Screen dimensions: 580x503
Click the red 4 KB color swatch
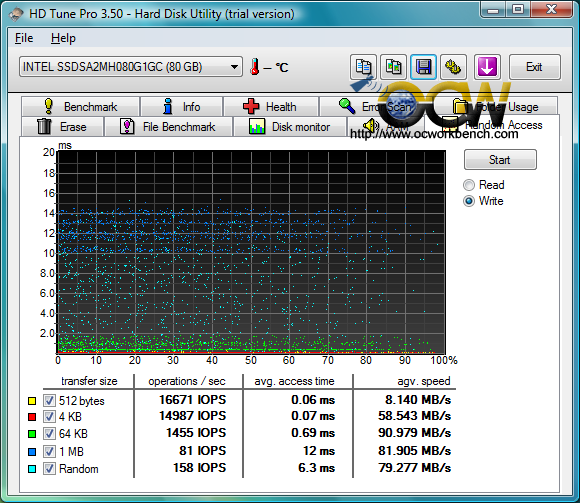32,417
